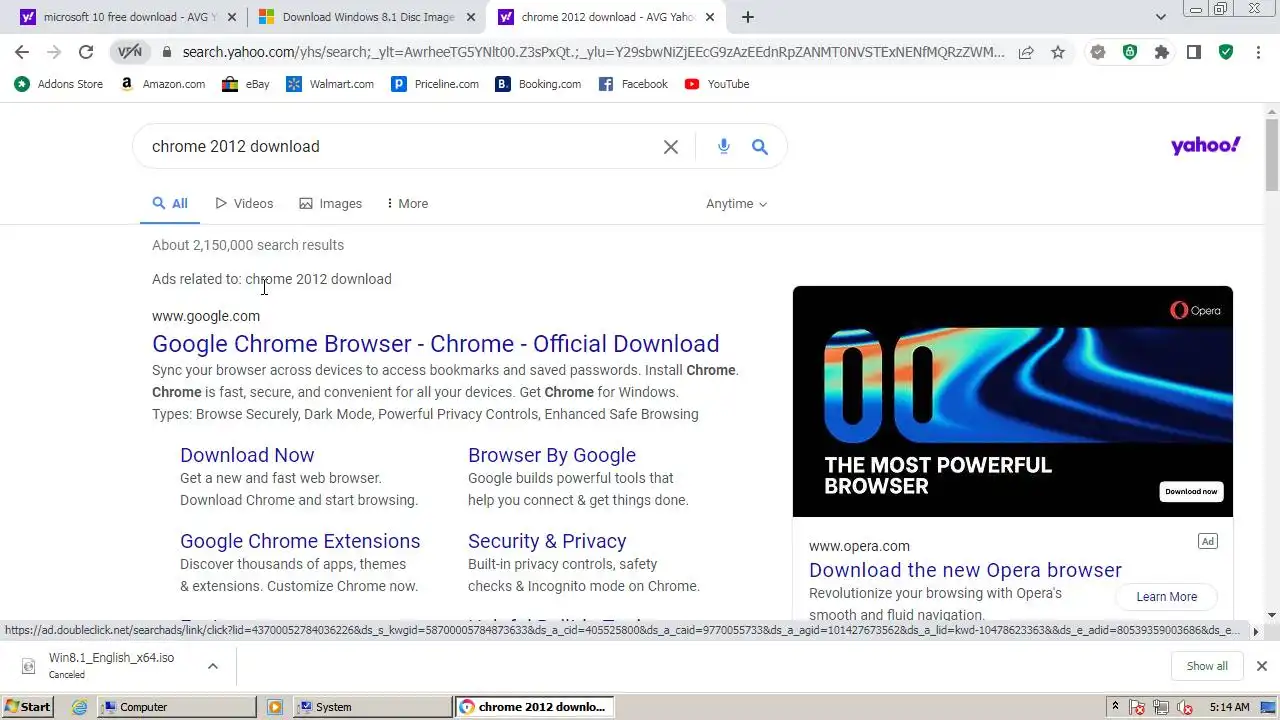Open the Priceline.com bookmark
1280x720 pixels.
(435, 84)
